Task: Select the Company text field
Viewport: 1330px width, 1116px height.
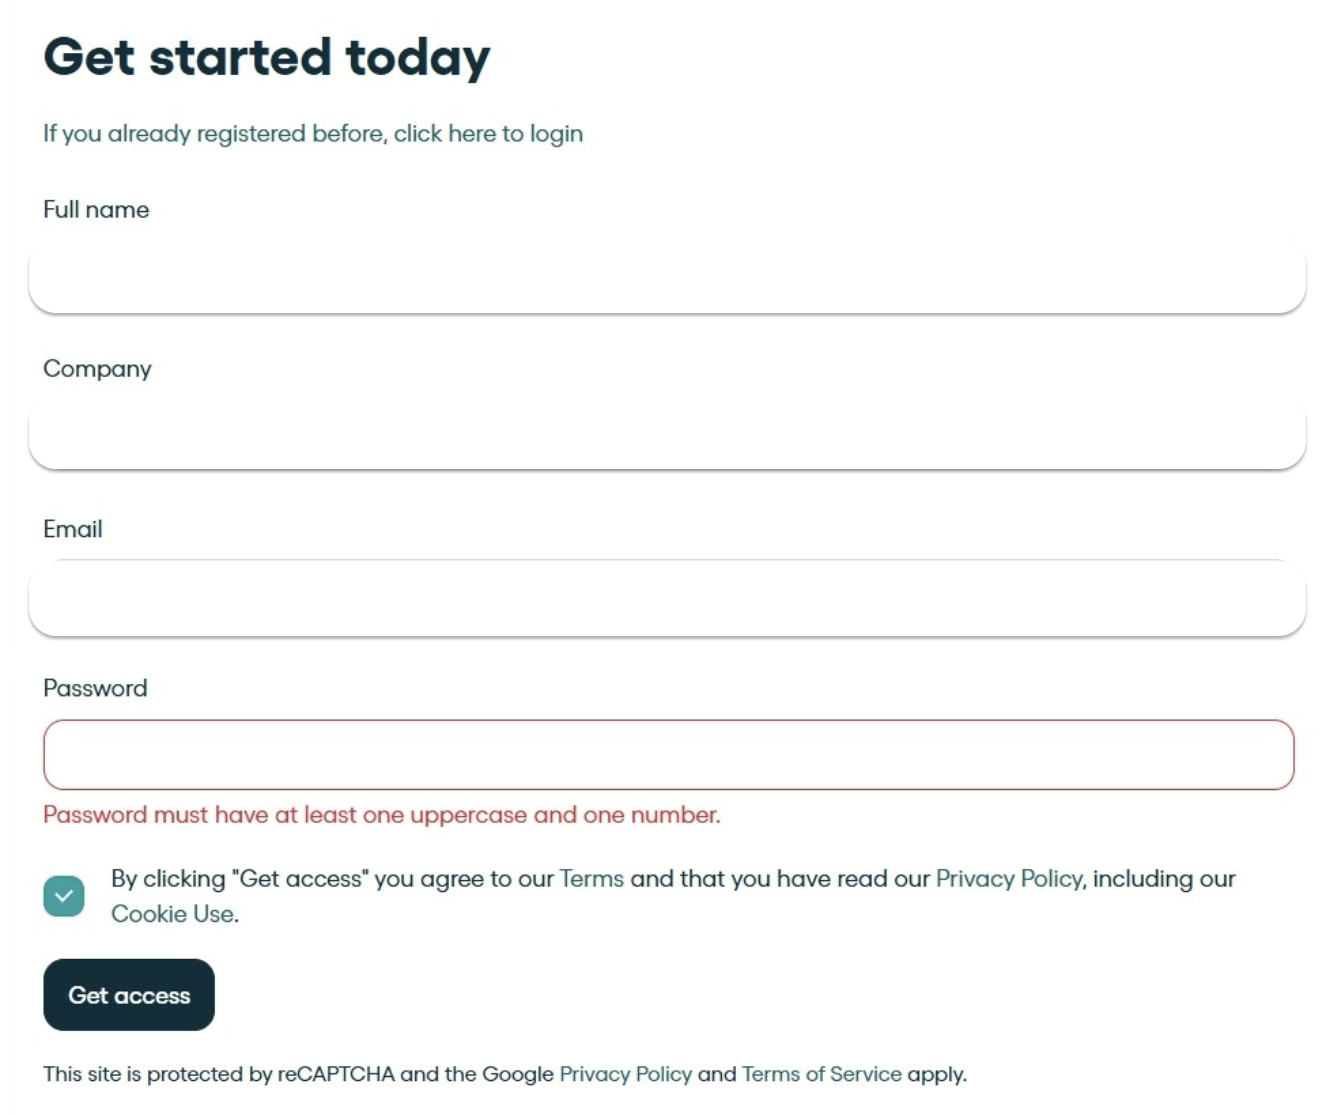Action: 667,433
